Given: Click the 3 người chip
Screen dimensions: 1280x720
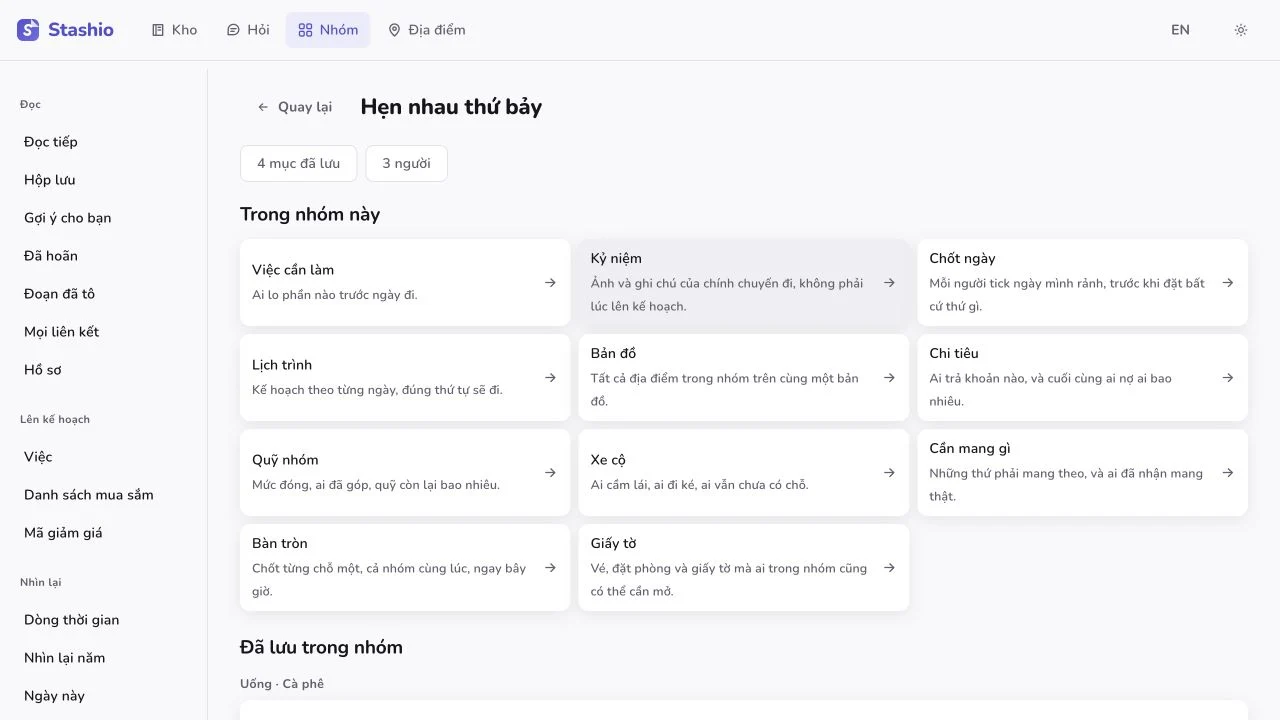Looking at the screenshot, I should [406, 163].
